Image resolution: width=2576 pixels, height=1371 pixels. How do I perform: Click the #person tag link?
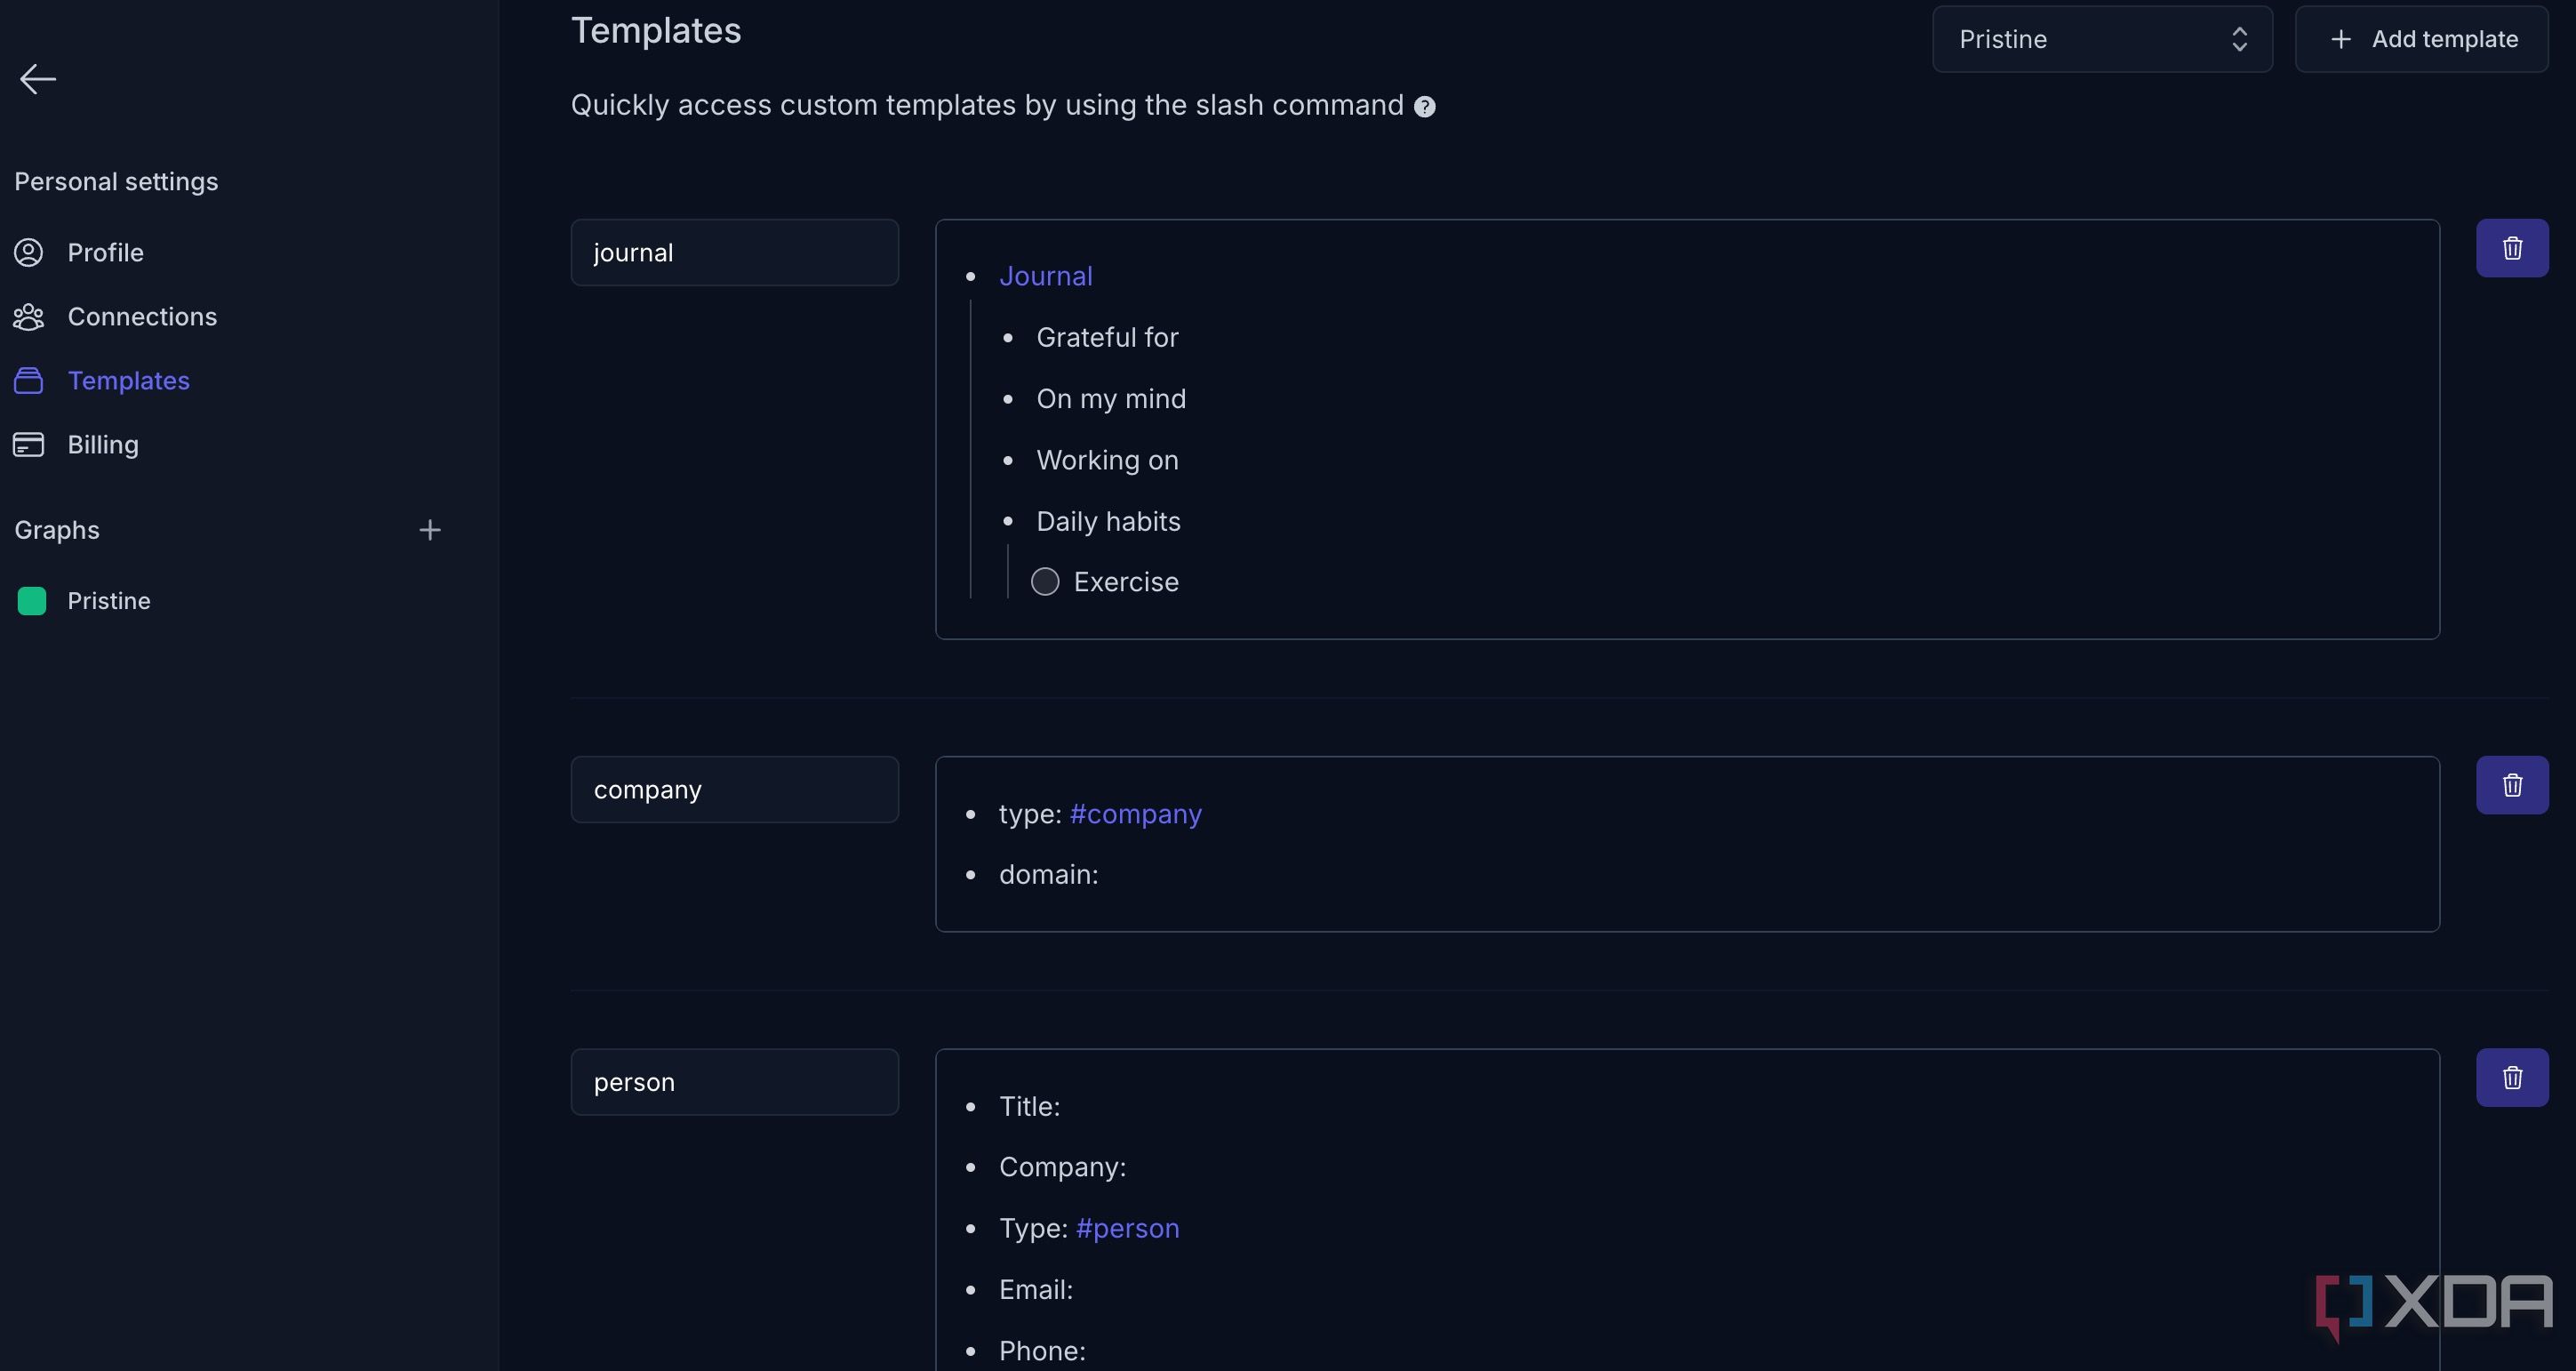tap(1127, 1229)
